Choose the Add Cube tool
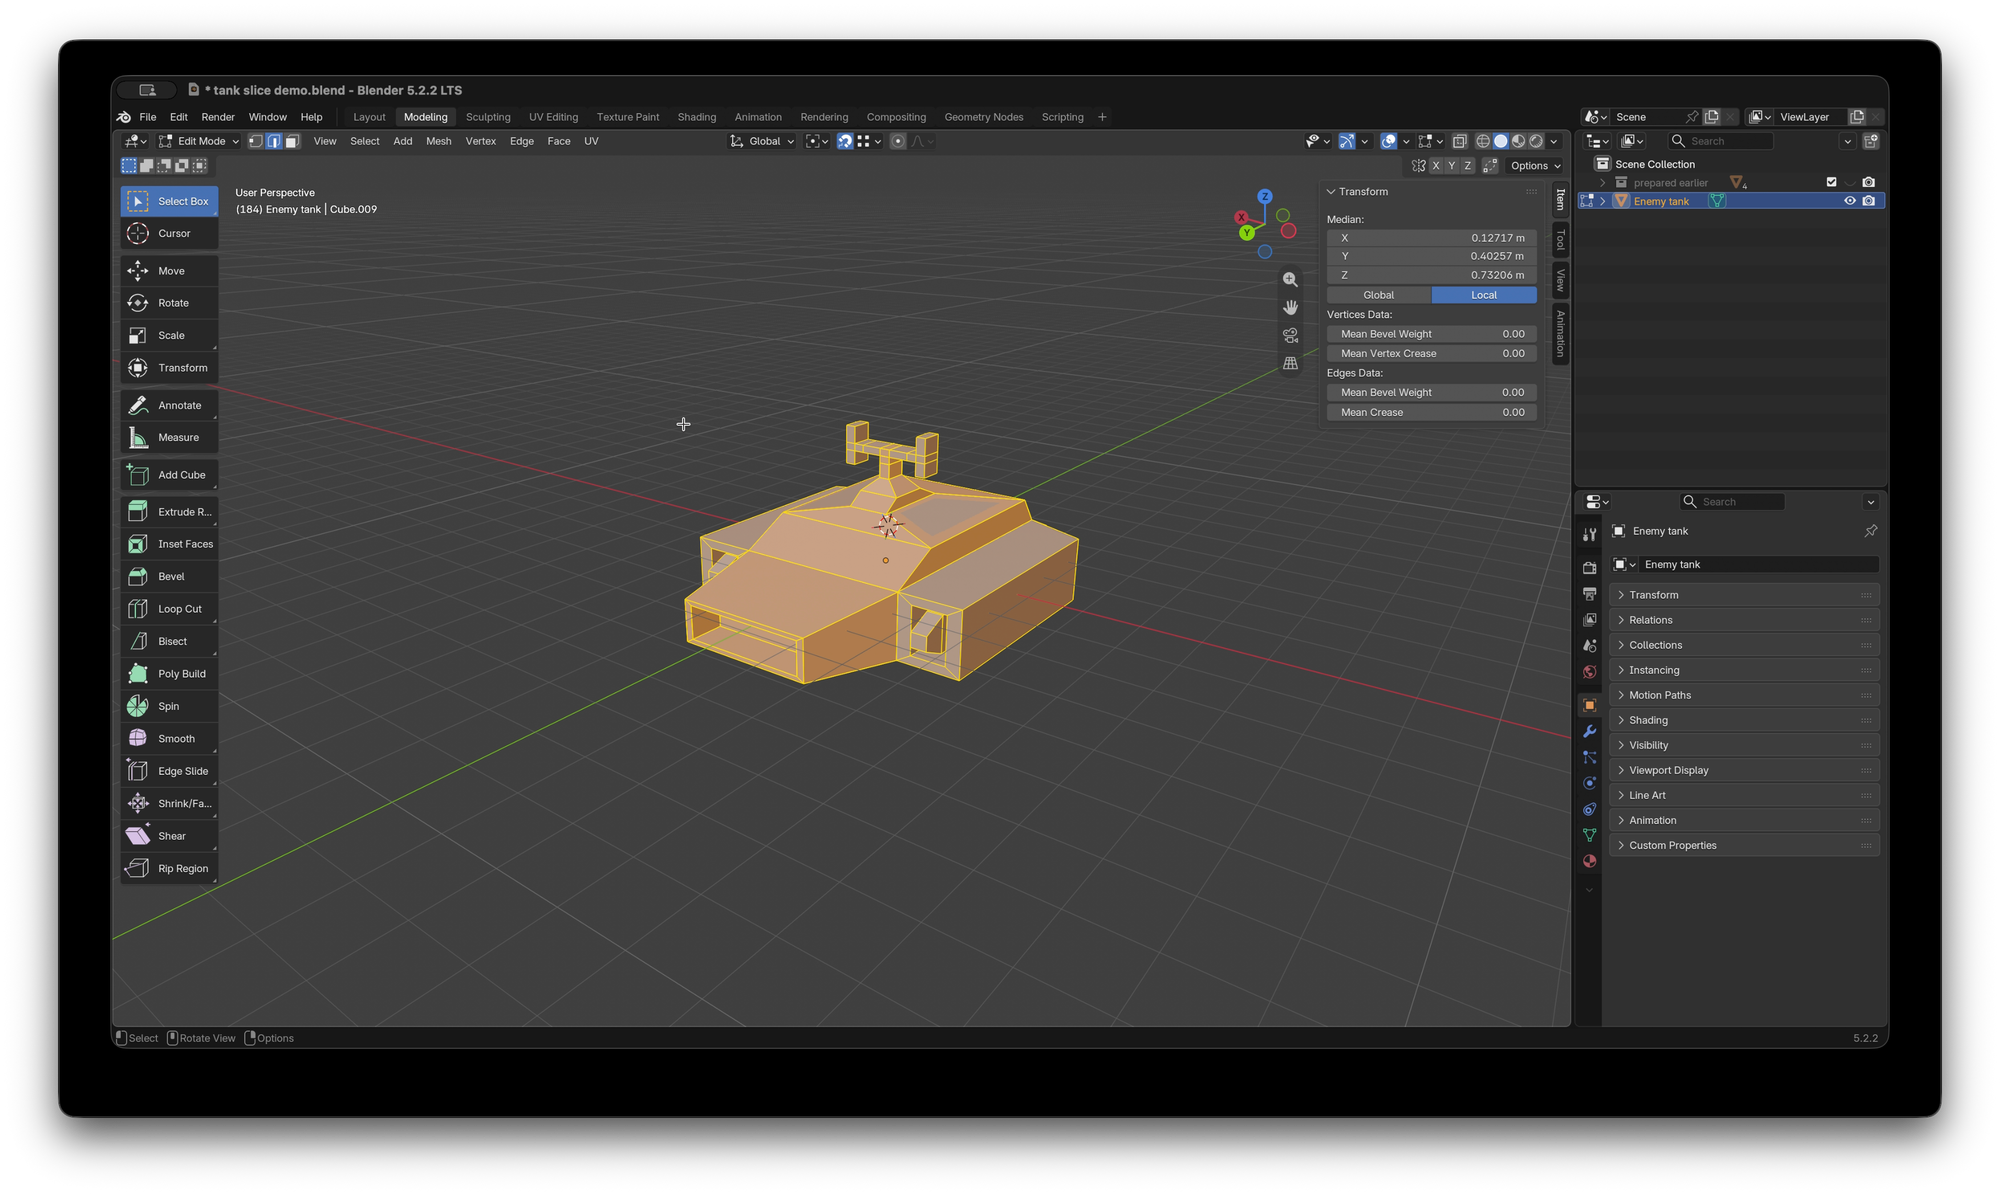 click(x=169, y=475)
